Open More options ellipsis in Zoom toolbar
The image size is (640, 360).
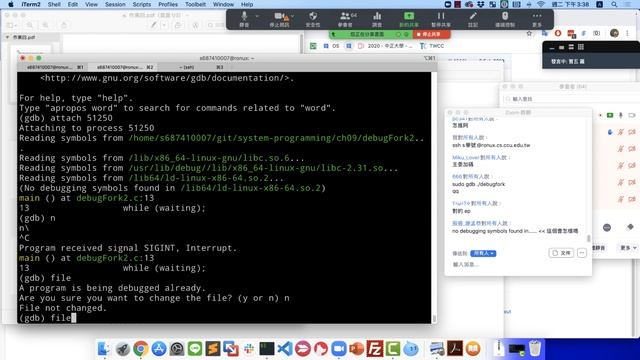[537, 19]
